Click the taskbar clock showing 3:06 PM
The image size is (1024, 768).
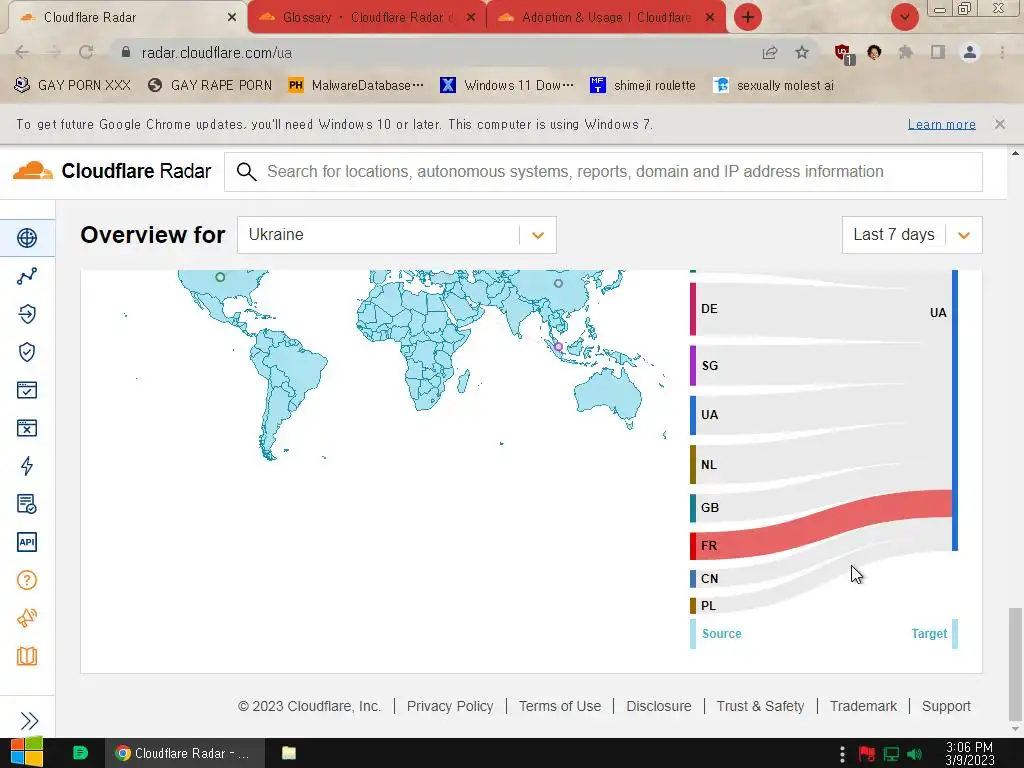pyautogui.click(x=970, y=754)
